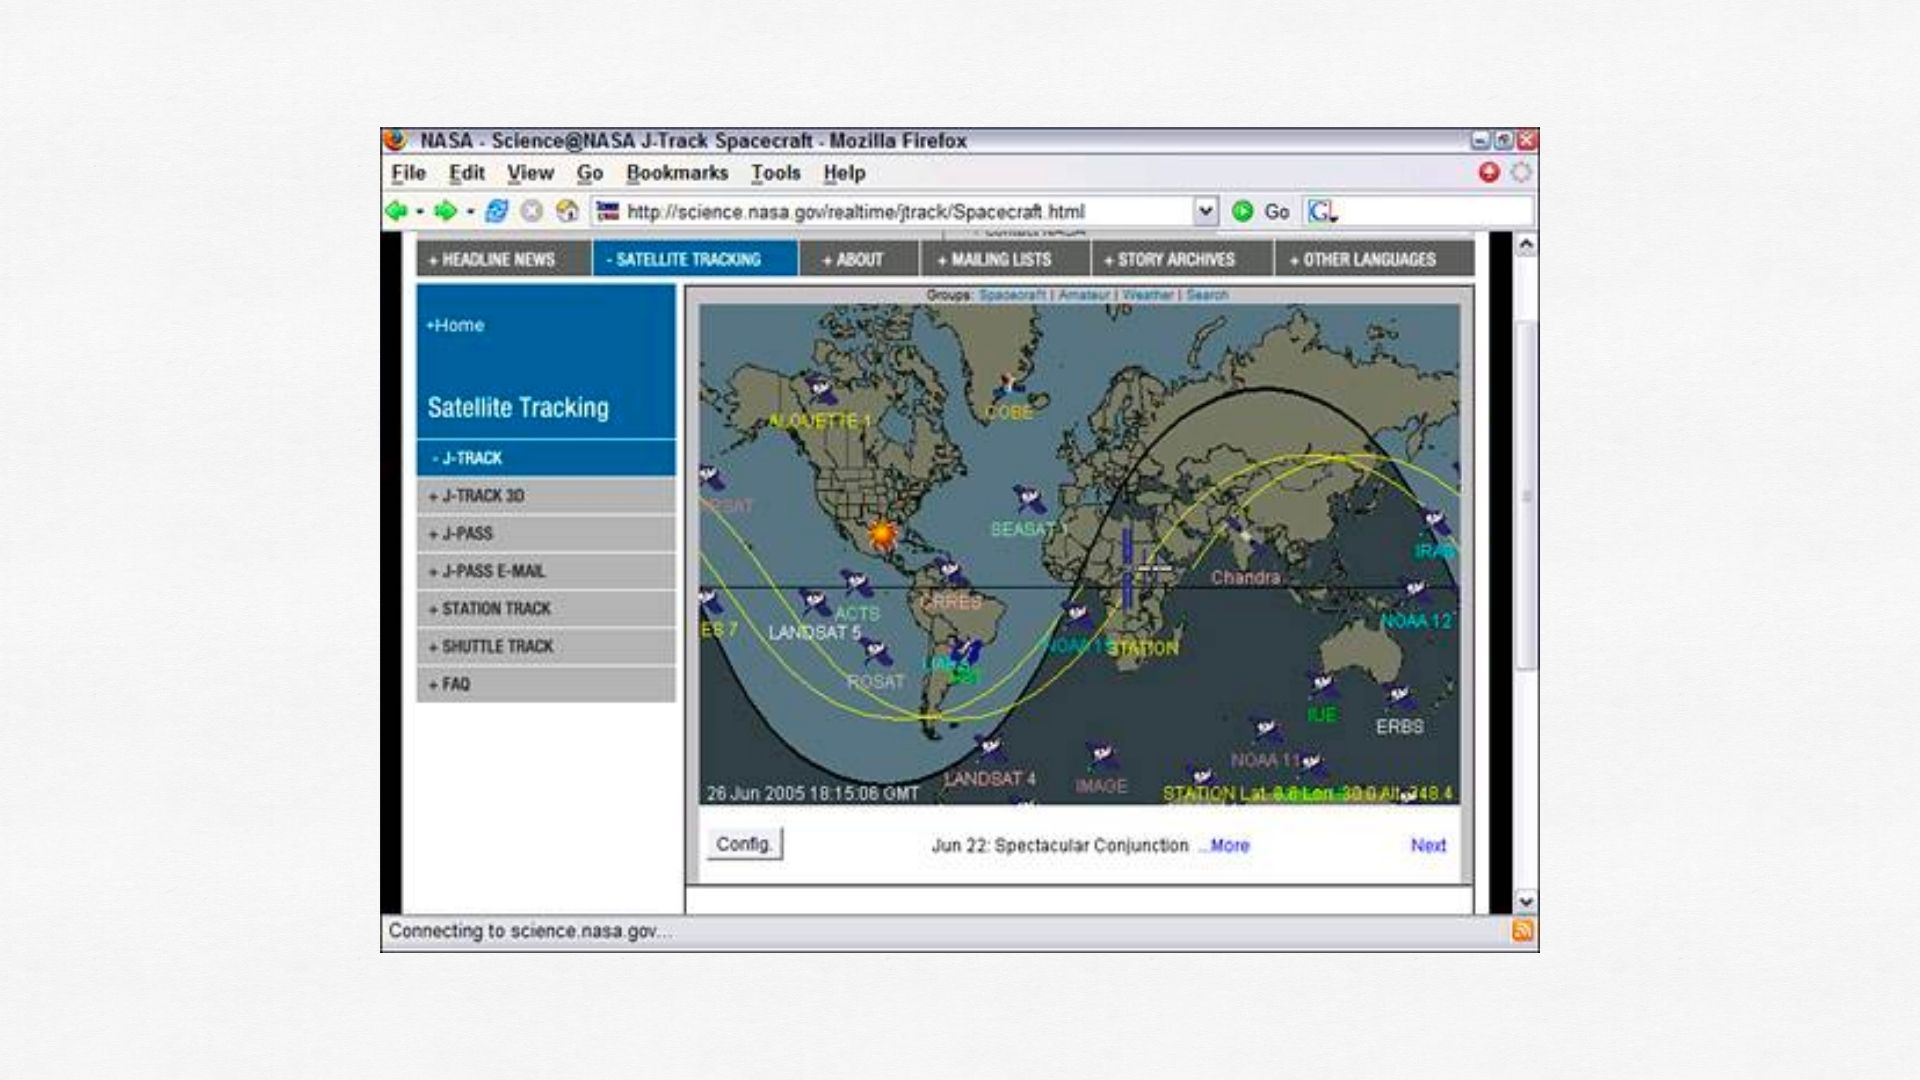
Task: Collapse the SATELLITE TRACKING nav section
Action: click(695, 259)
